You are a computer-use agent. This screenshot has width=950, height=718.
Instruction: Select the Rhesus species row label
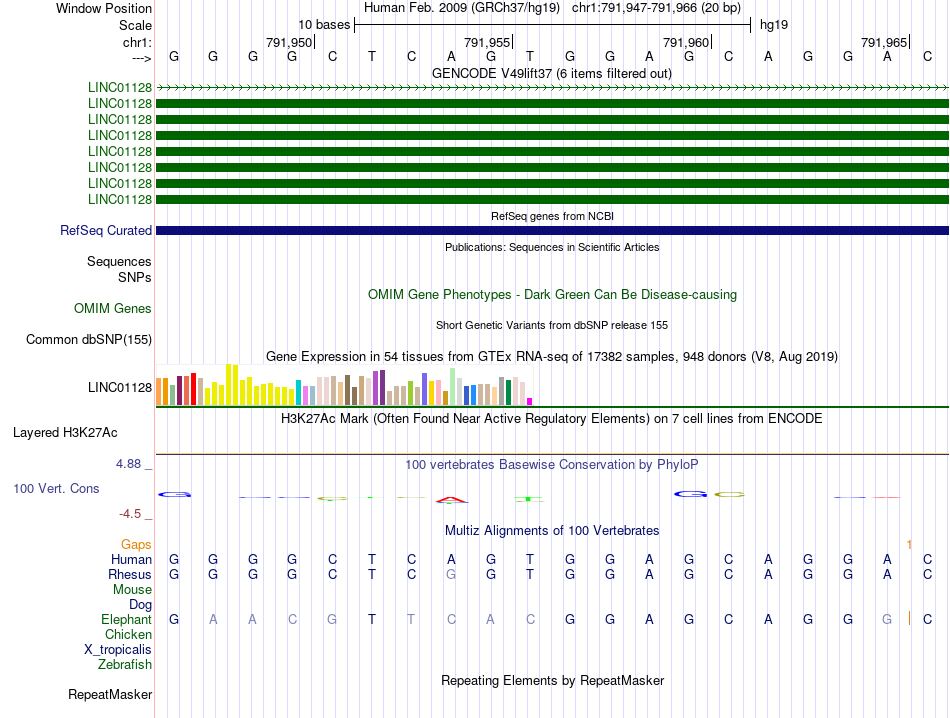[130, 575]
